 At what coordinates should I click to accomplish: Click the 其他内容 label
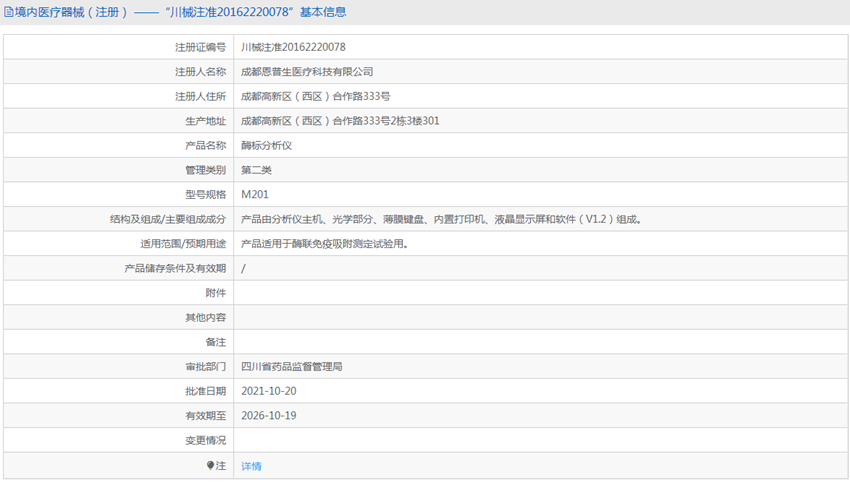(205, 317)
